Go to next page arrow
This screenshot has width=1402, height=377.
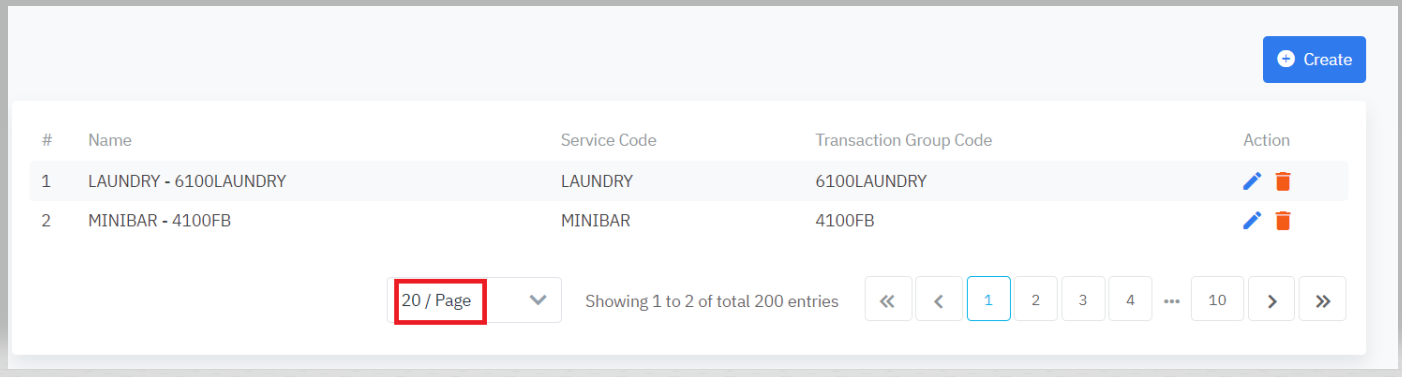[x=1272, y=299]
